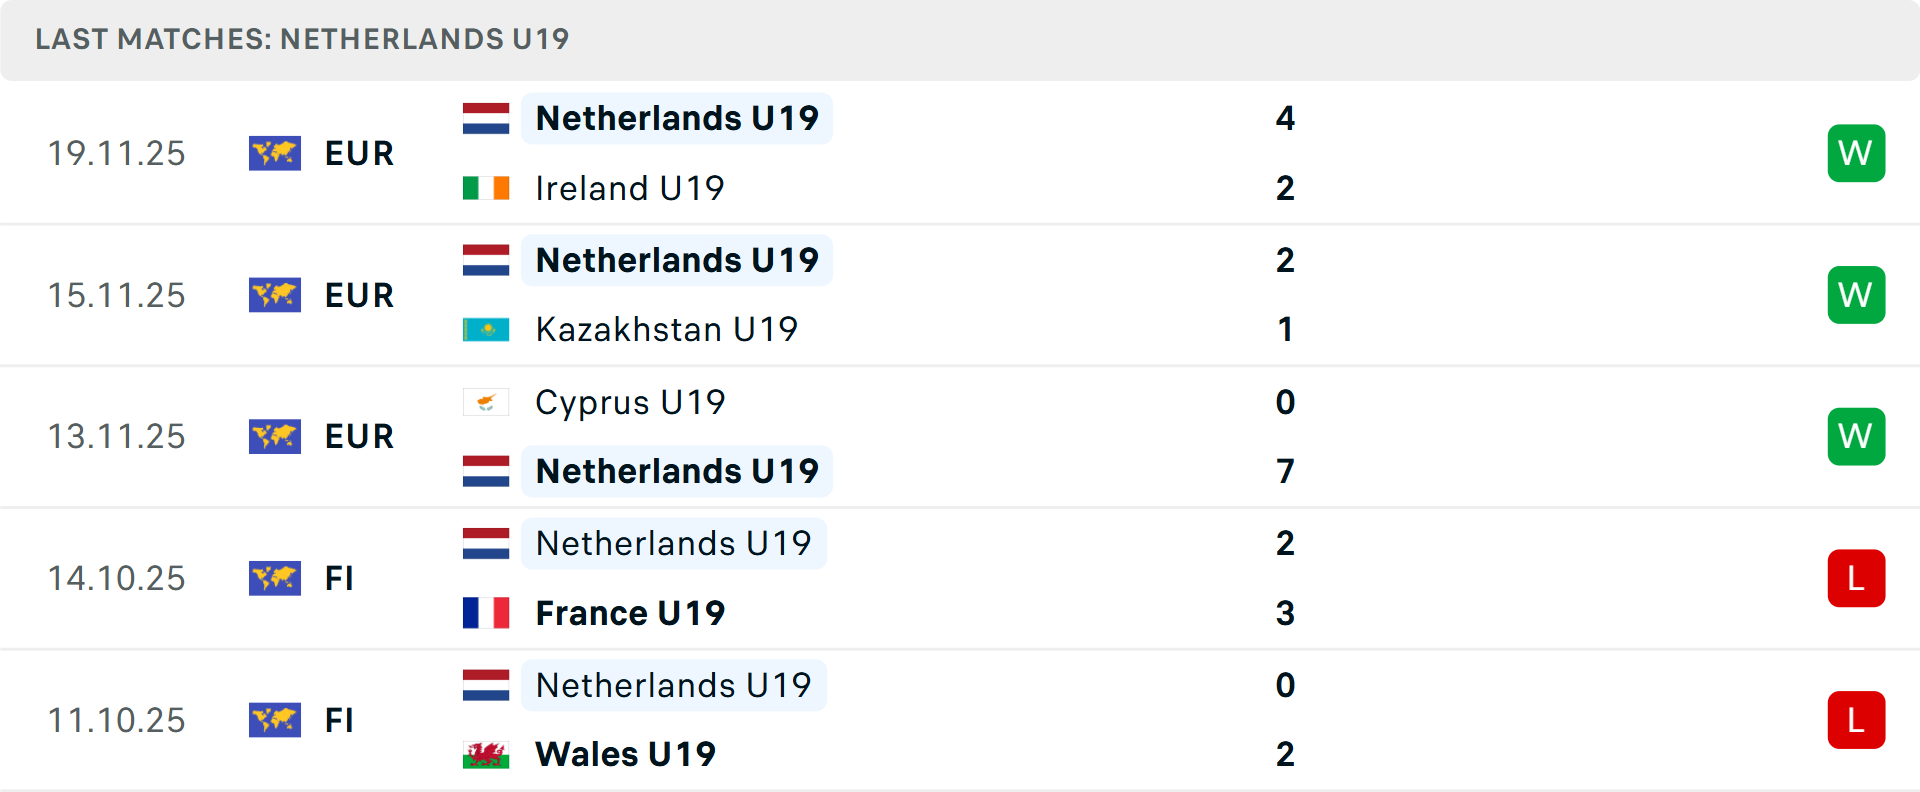
Task: Click the Wales U19 dragon flag icon
Action: coord(486,754)
